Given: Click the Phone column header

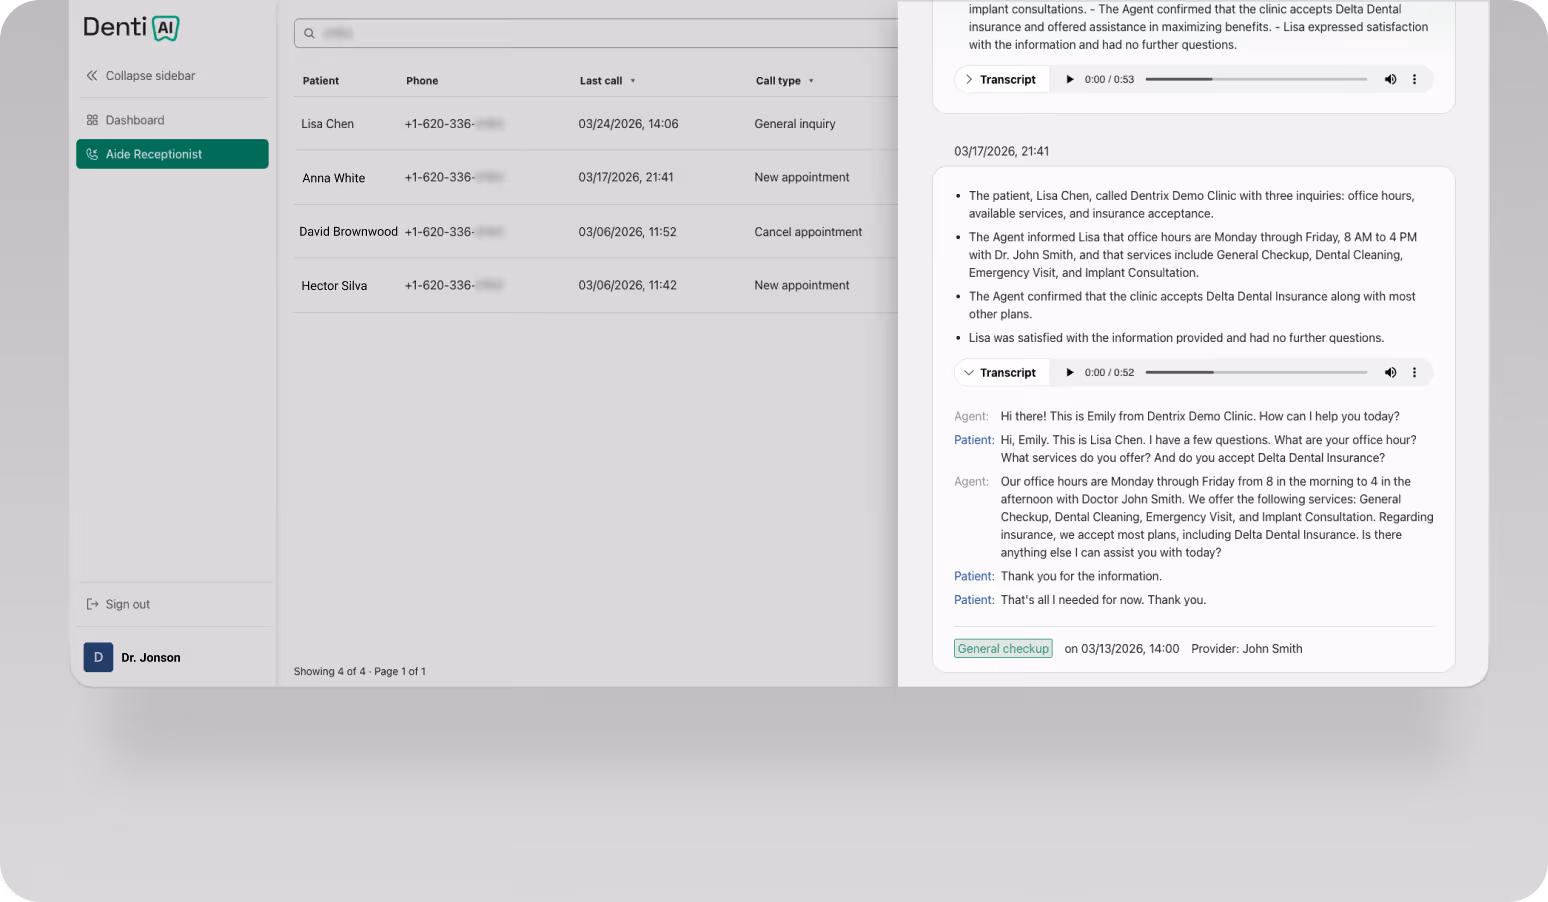Looking at the screenshot, I should point(422,81).
